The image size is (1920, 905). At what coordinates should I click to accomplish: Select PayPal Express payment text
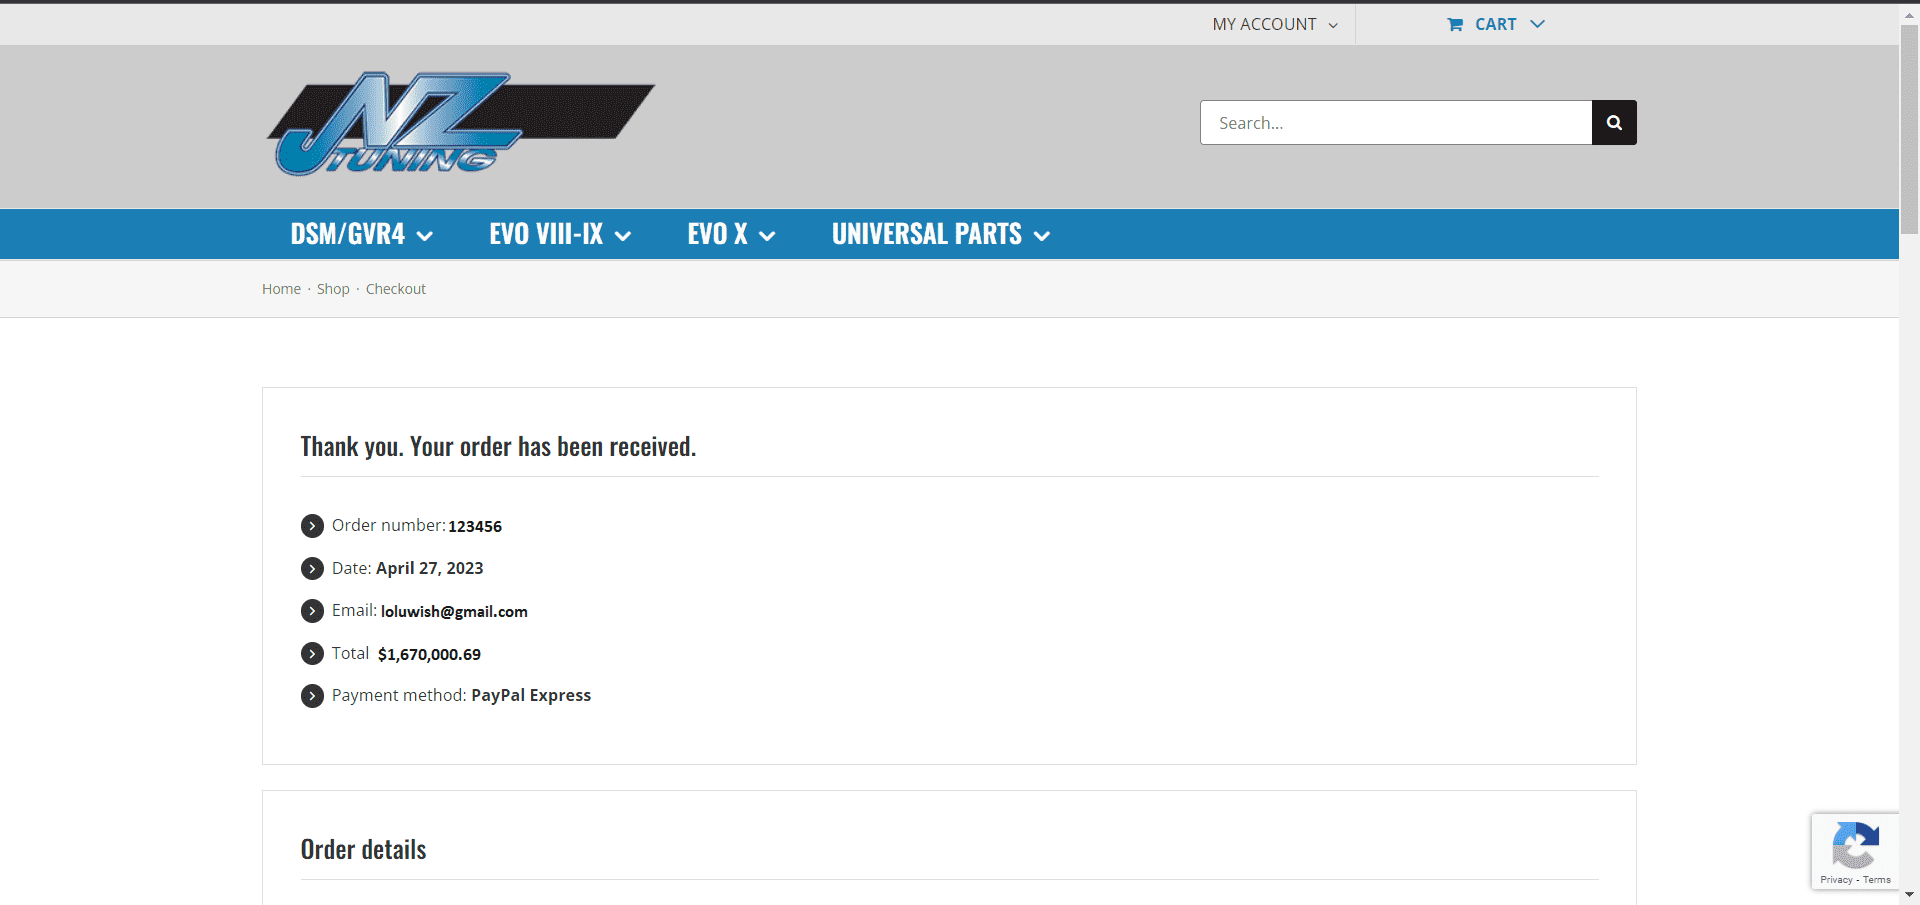point(531,695)
